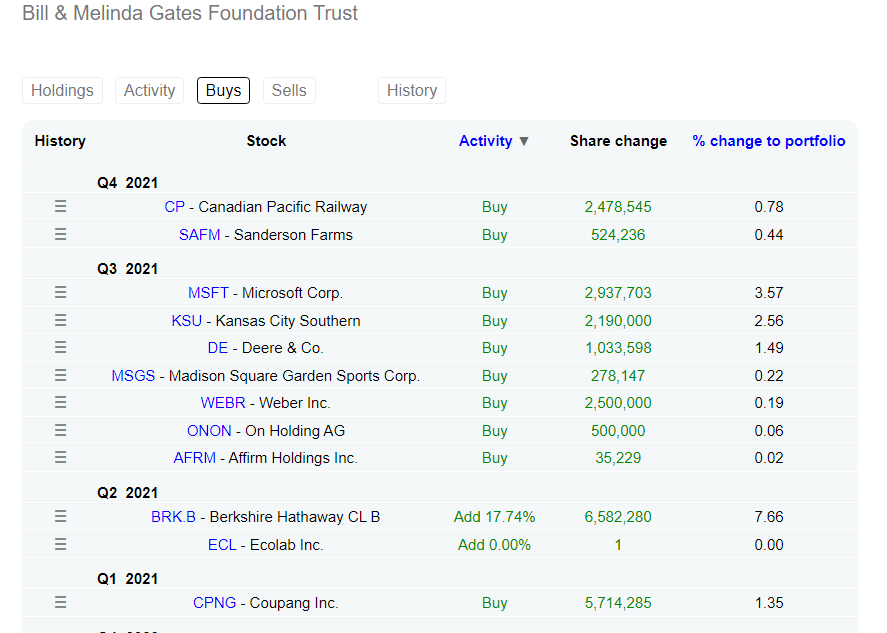Open the BRK.B ticker link
Screen dimensions: 887x633
(173, 517)
